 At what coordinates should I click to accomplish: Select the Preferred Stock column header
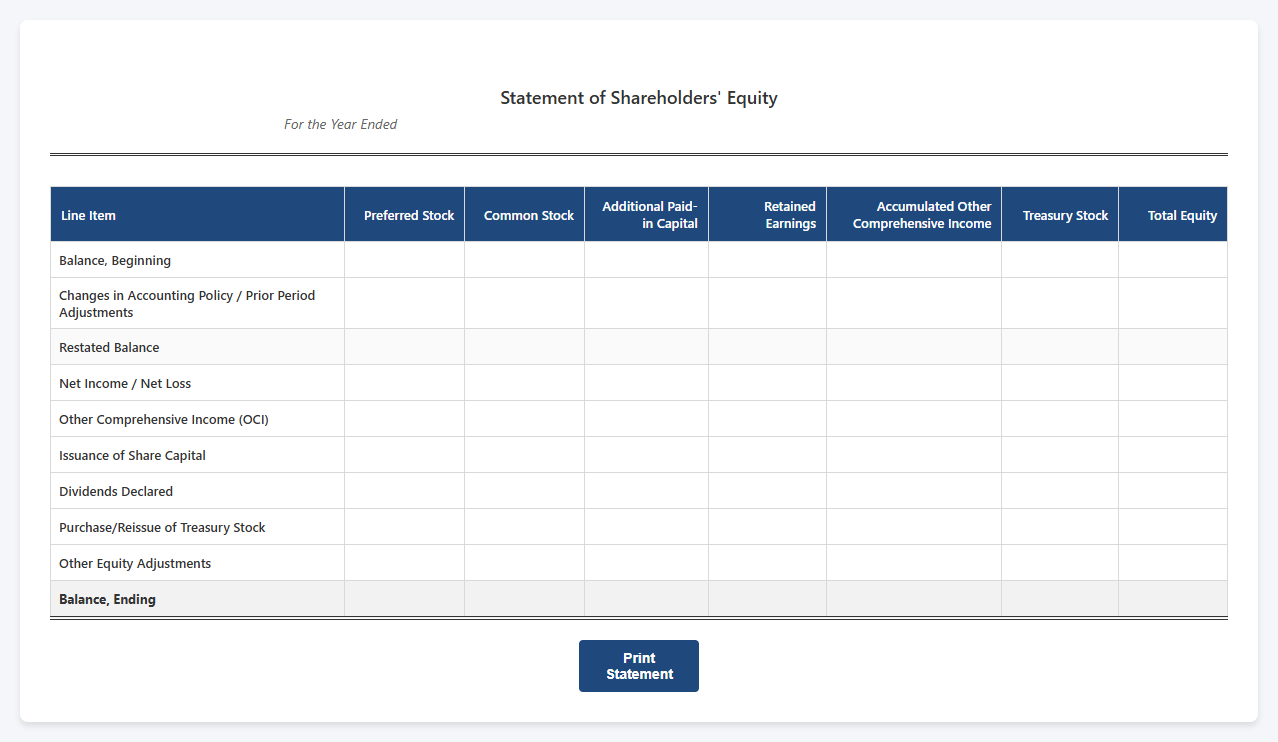[405, 215]
